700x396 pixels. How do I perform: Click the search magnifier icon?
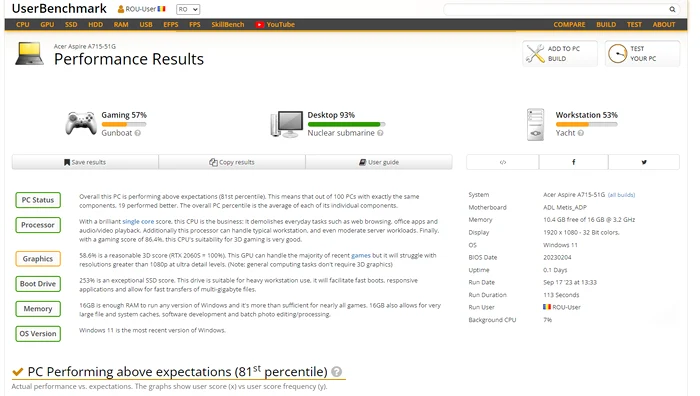pyautogui.click(x=672, y=9)
